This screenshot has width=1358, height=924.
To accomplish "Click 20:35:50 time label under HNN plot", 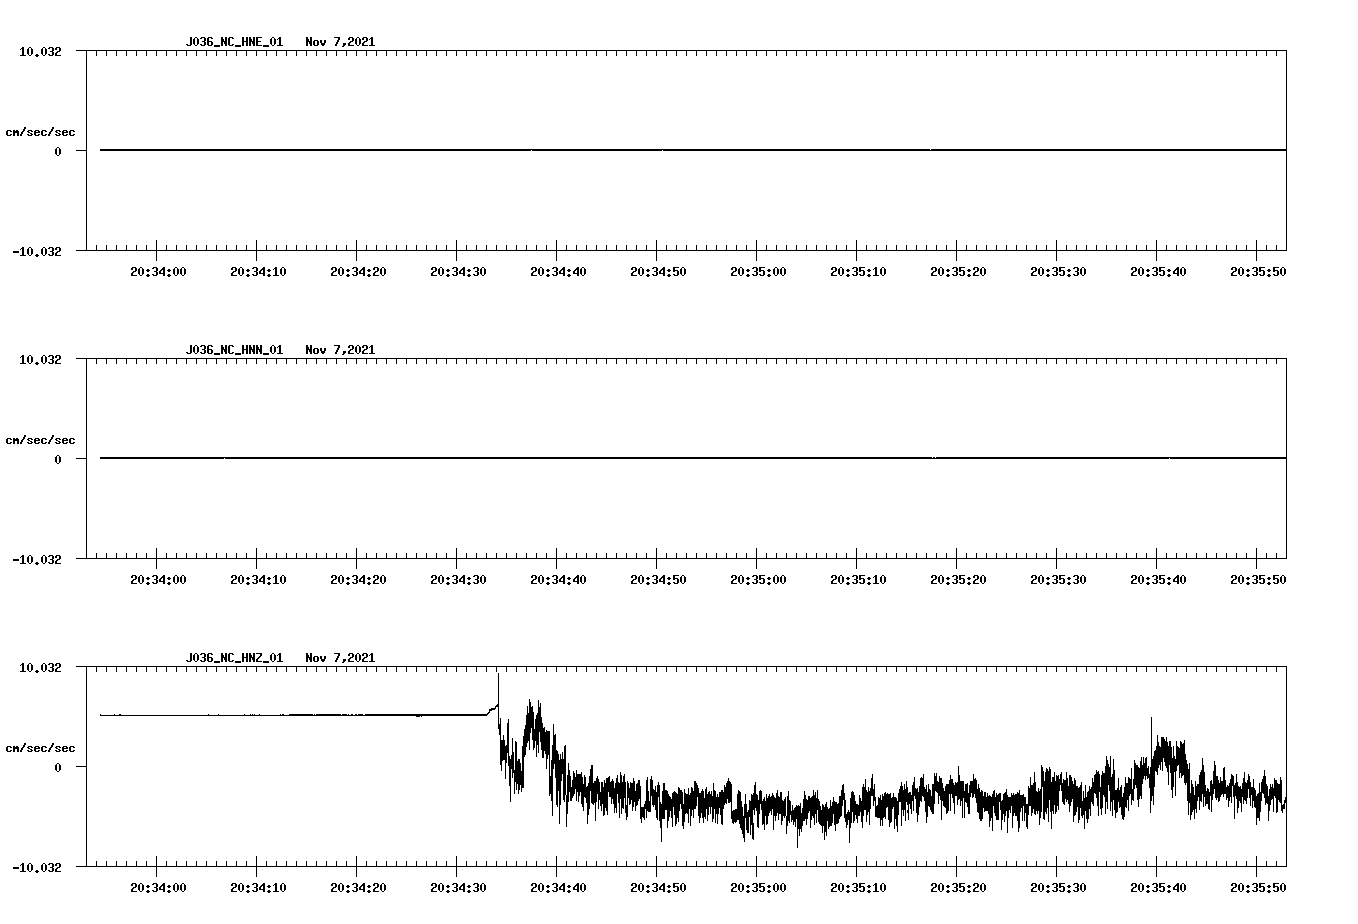I will click(1258, 580).
